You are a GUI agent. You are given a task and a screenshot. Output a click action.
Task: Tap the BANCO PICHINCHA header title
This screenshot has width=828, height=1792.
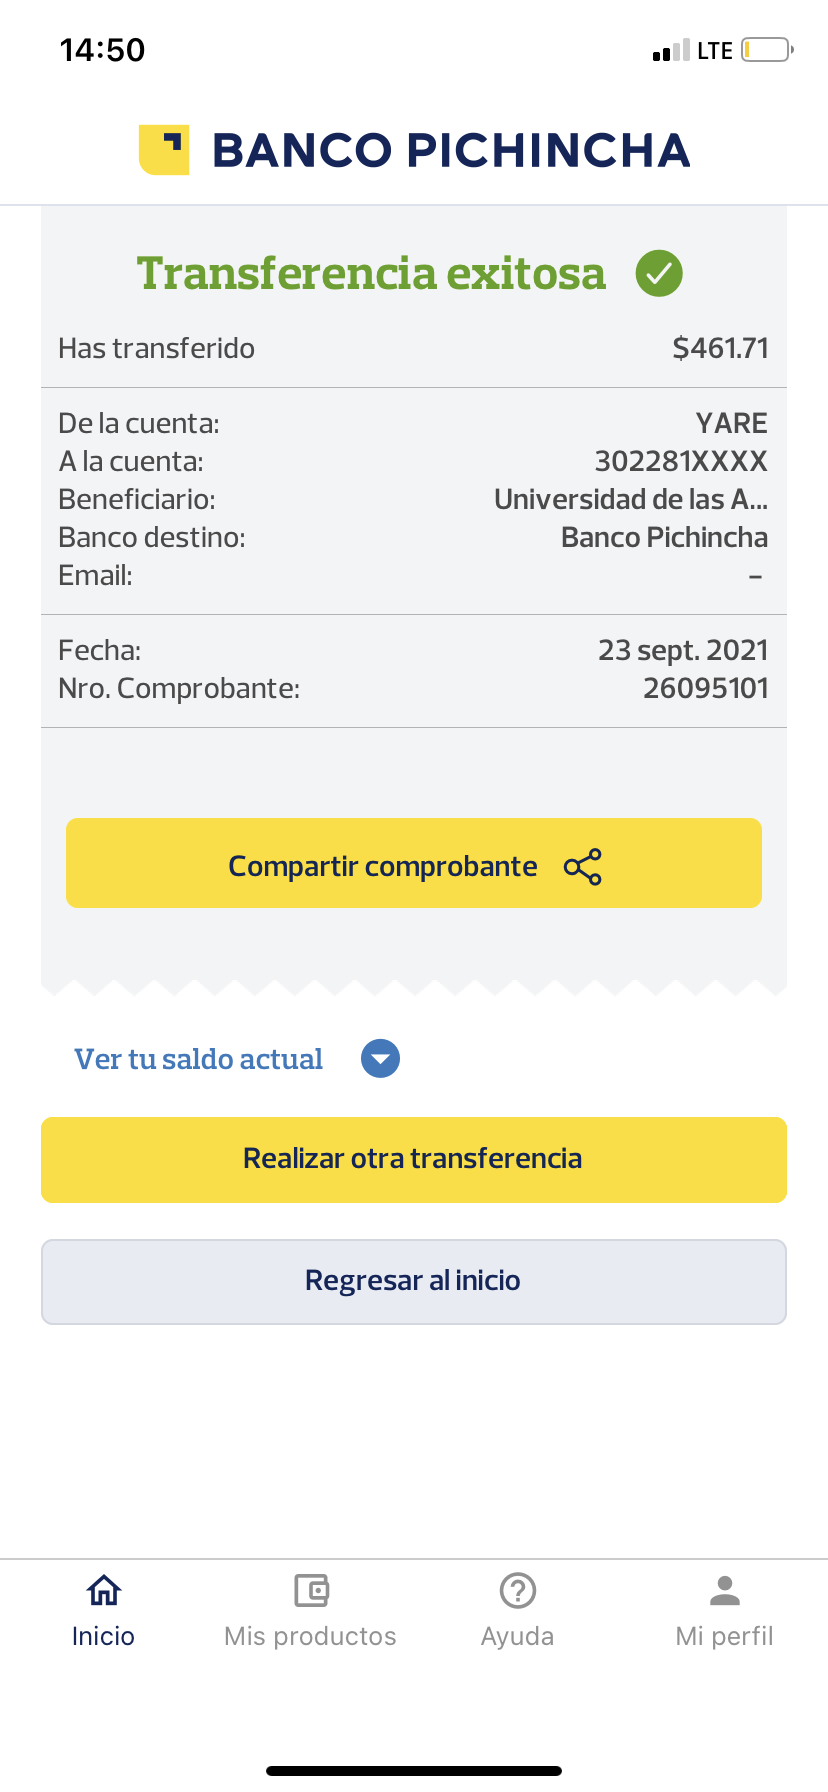pos(451,150)
